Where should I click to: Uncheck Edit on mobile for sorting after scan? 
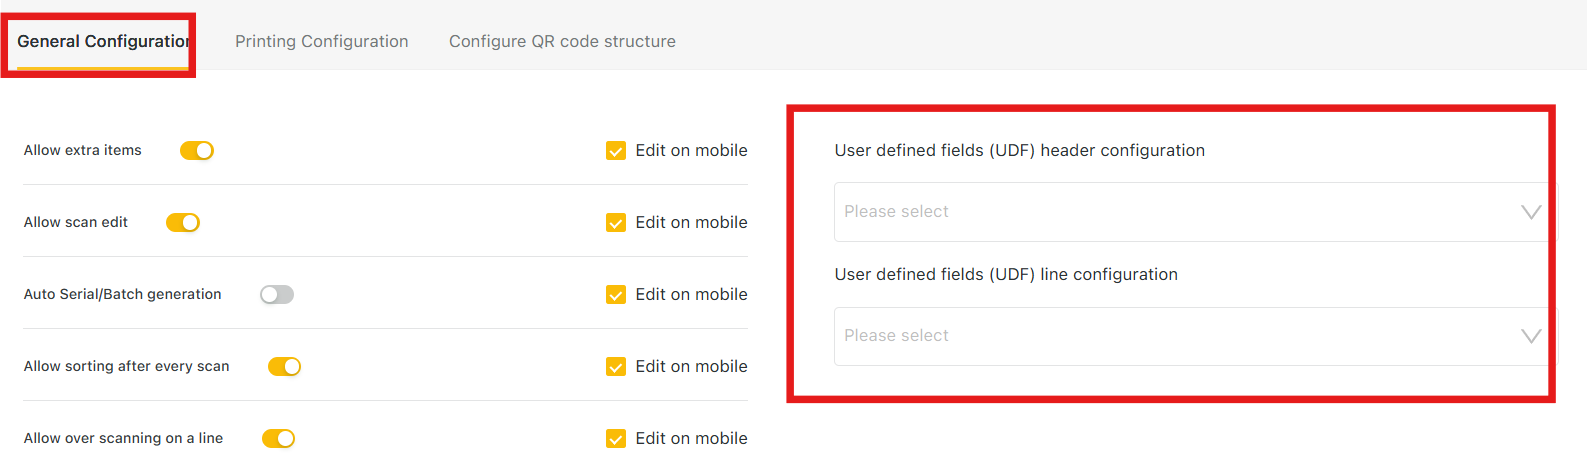point(616,367)
